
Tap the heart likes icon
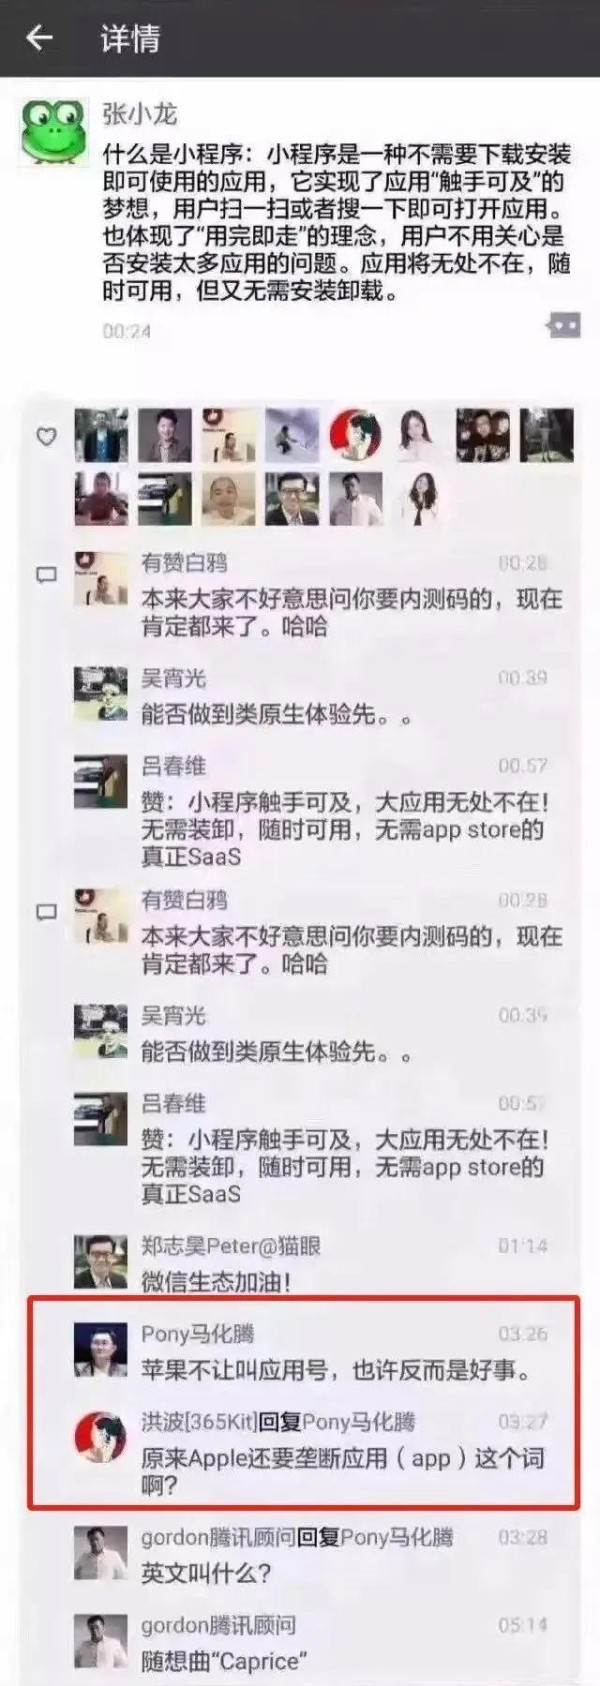tap(46, 437)
